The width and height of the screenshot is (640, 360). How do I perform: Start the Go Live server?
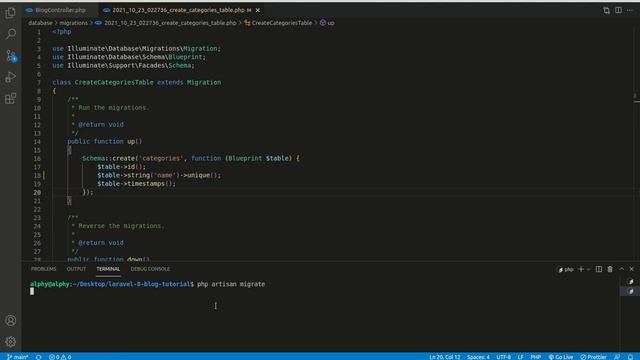[561, 357]
